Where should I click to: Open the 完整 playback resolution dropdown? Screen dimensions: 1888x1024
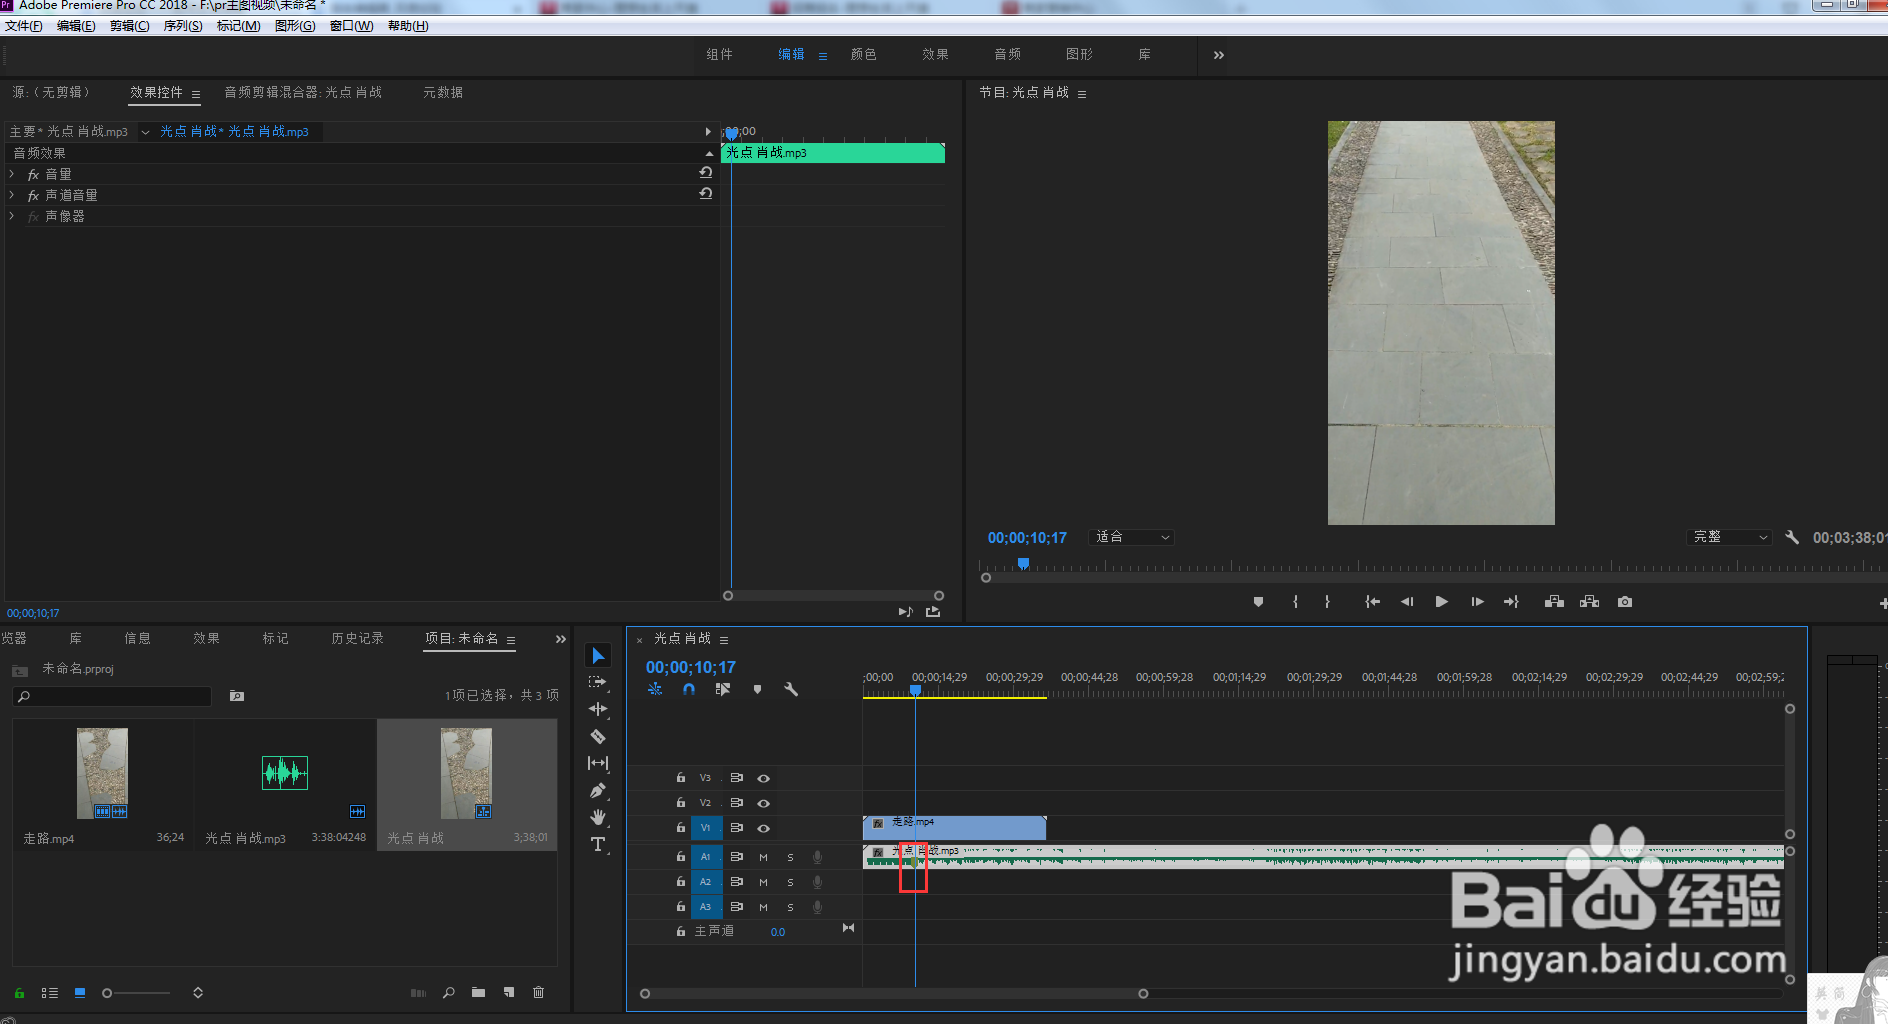[x=1729, y=537]
